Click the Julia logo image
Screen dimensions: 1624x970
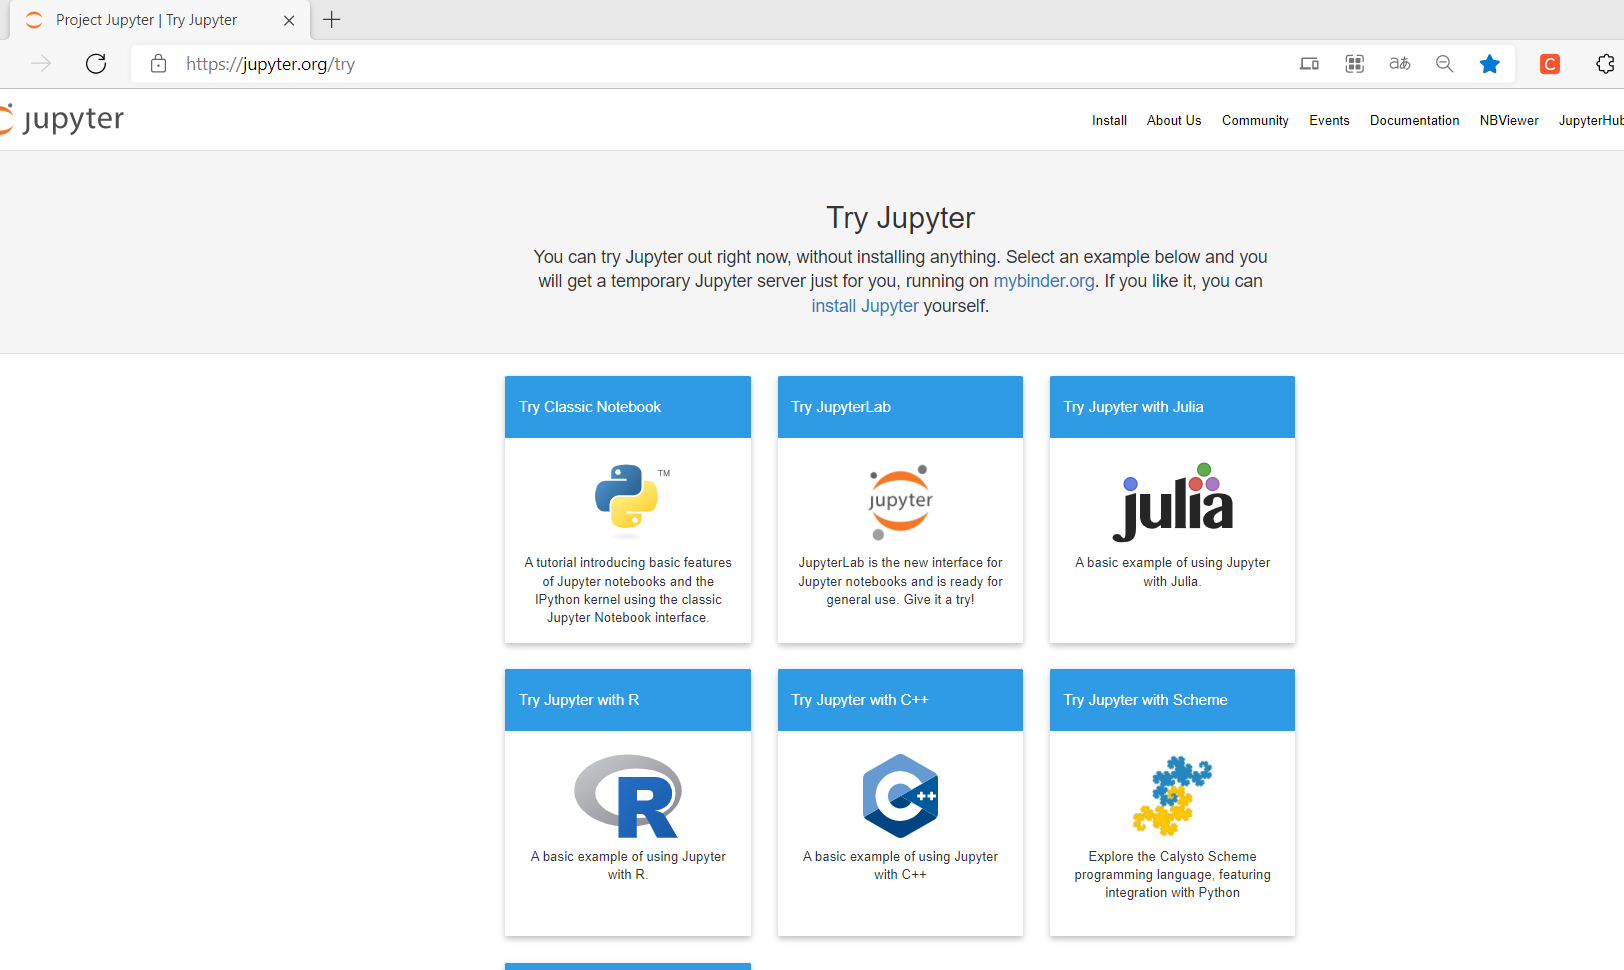click(1172, 502)
